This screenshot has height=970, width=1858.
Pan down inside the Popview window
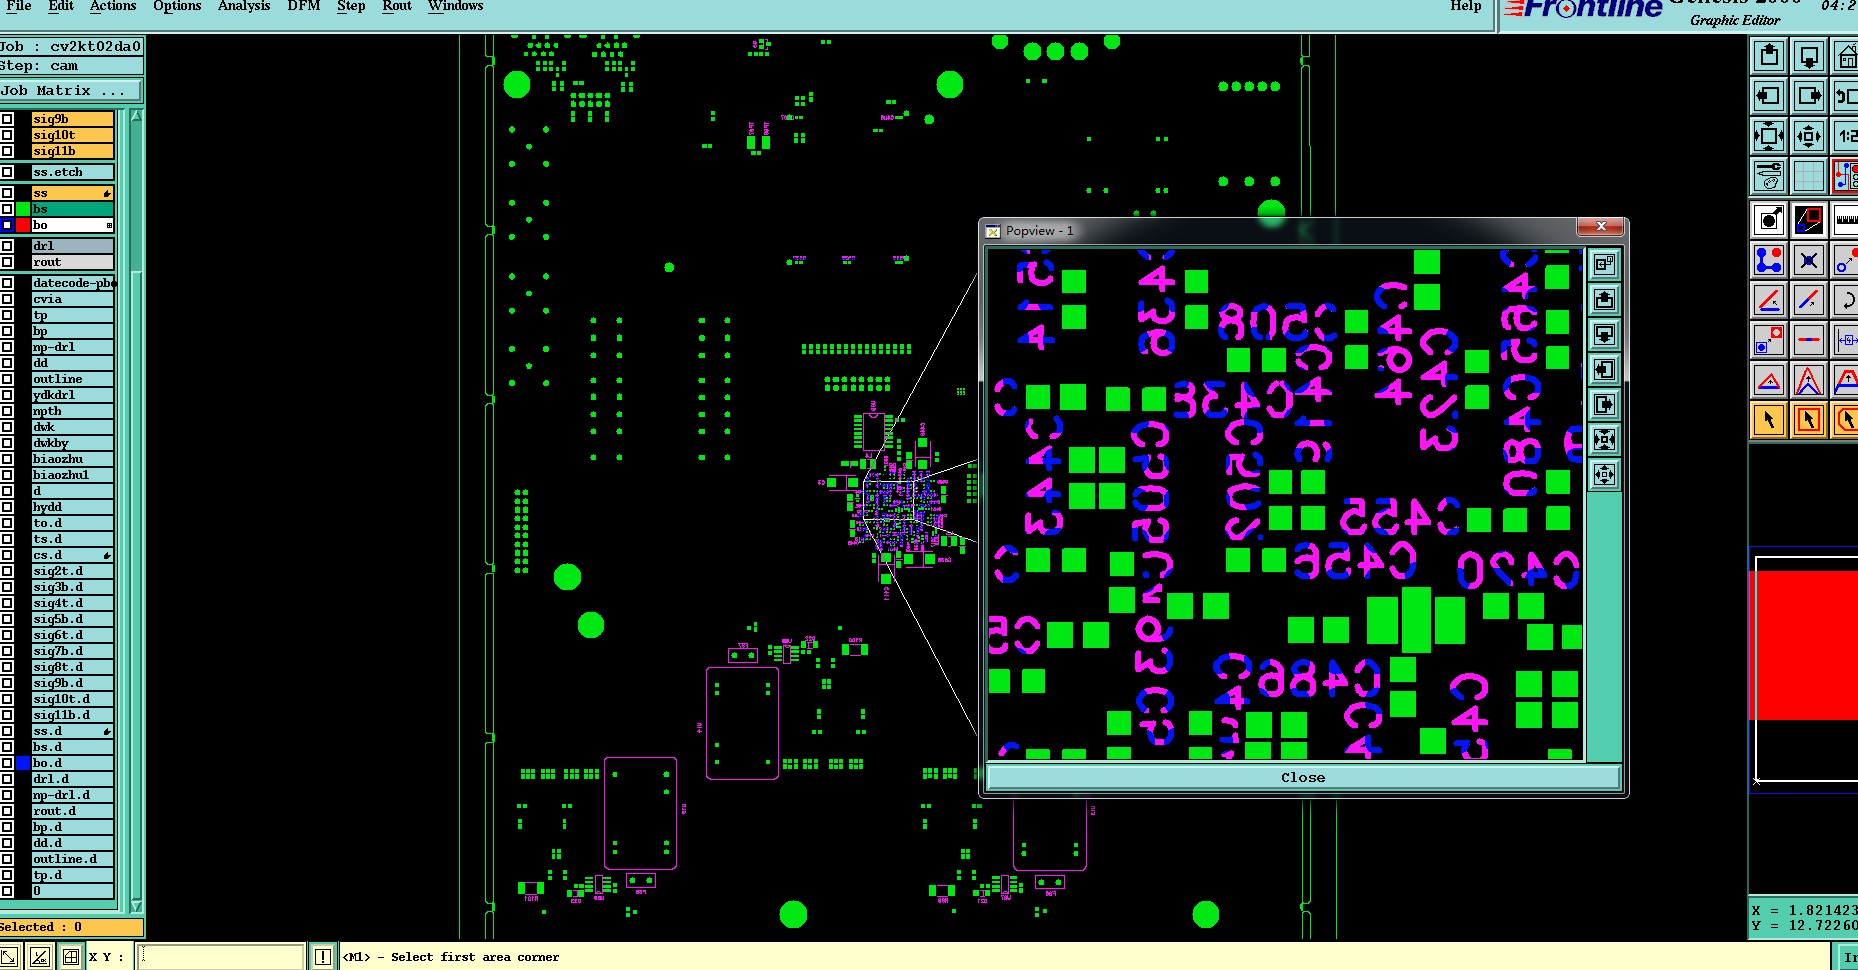pyautogui.click(x=1604, y=334)
